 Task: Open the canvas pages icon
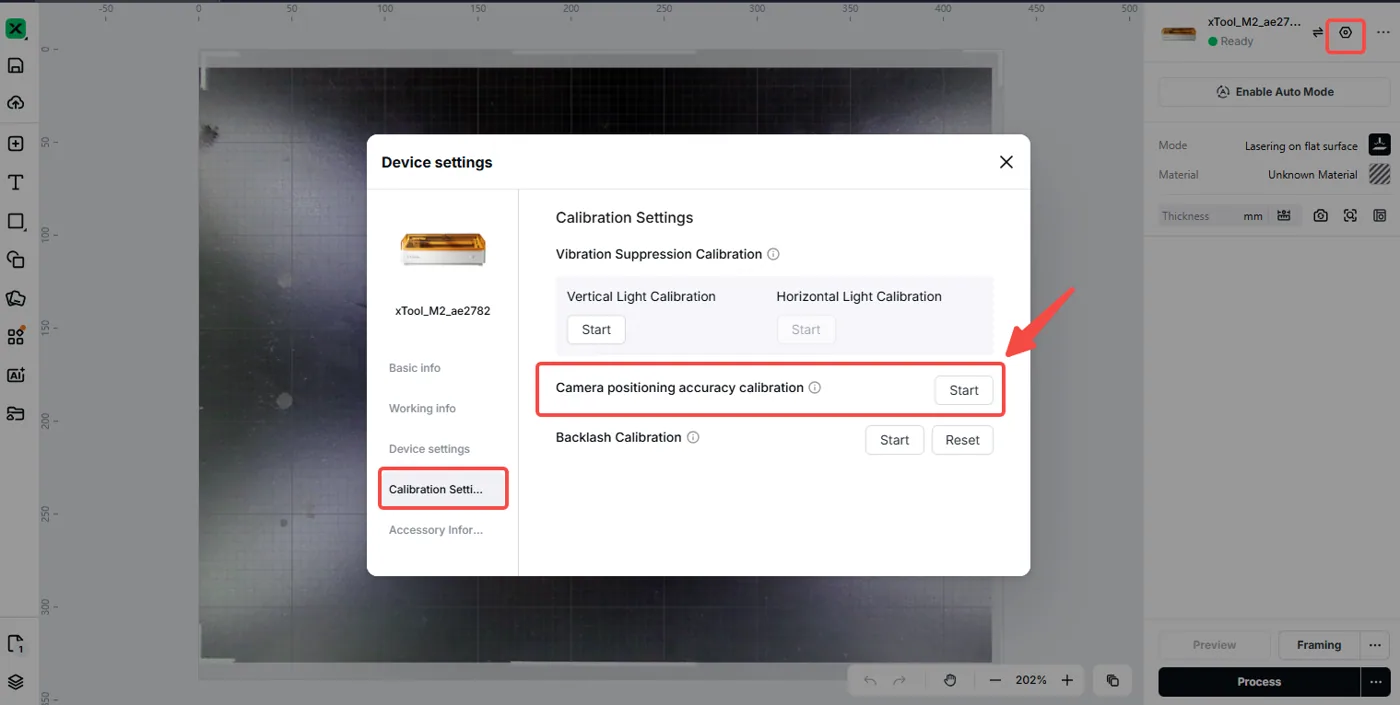coord(15,643)
